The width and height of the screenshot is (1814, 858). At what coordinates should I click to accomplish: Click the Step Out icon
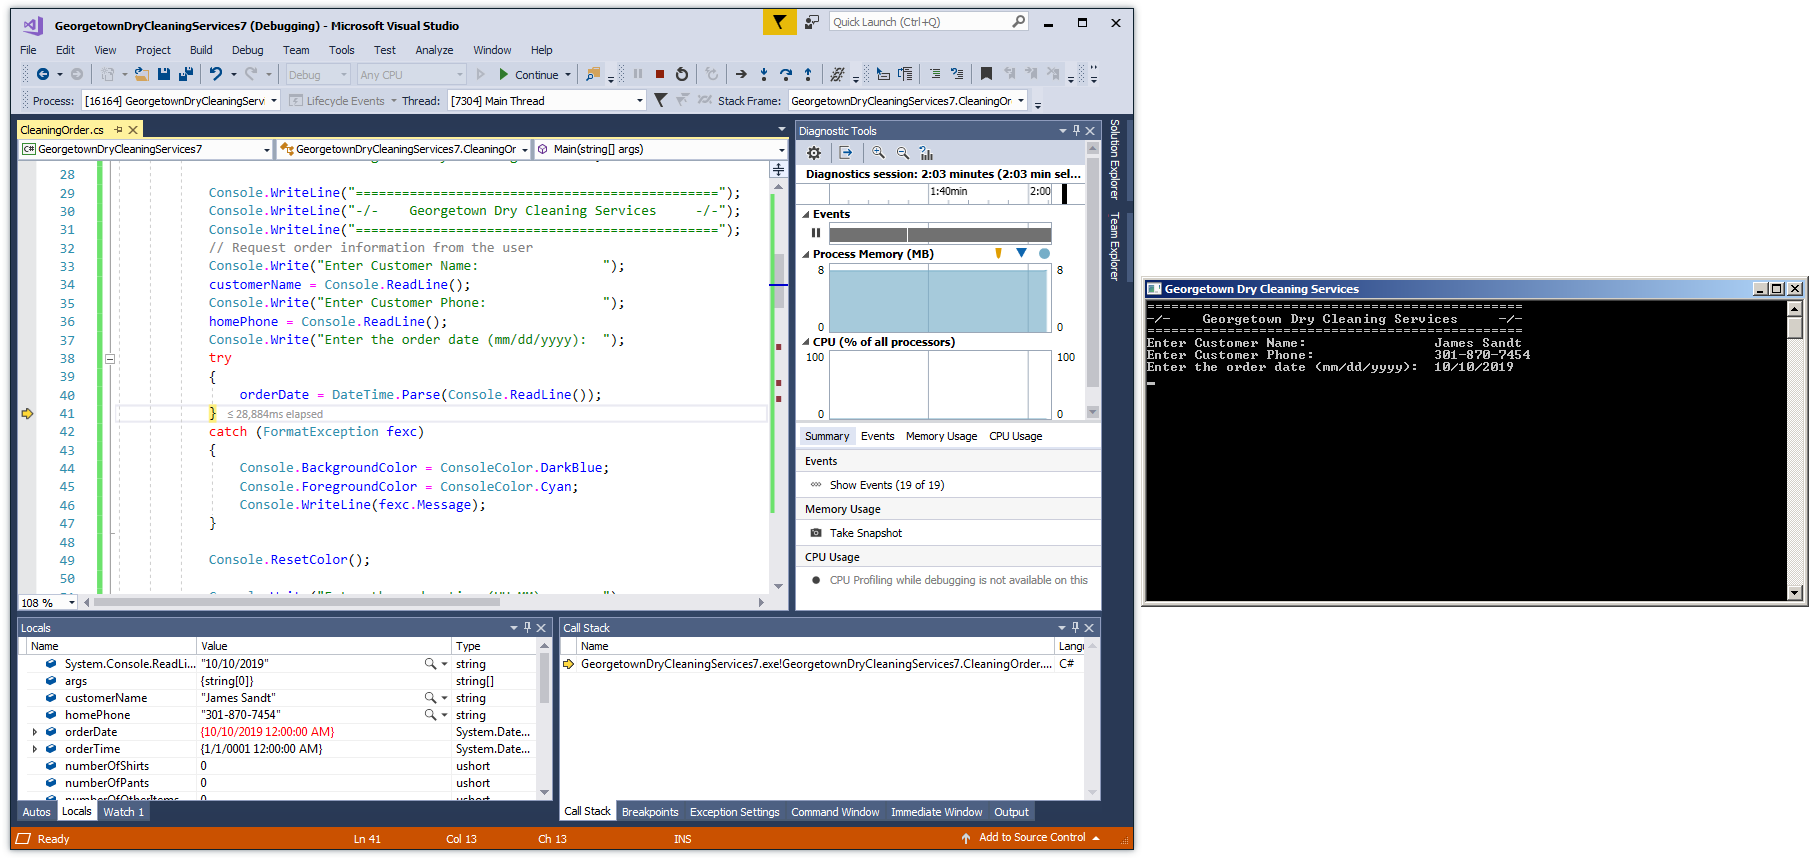point(808,74)
